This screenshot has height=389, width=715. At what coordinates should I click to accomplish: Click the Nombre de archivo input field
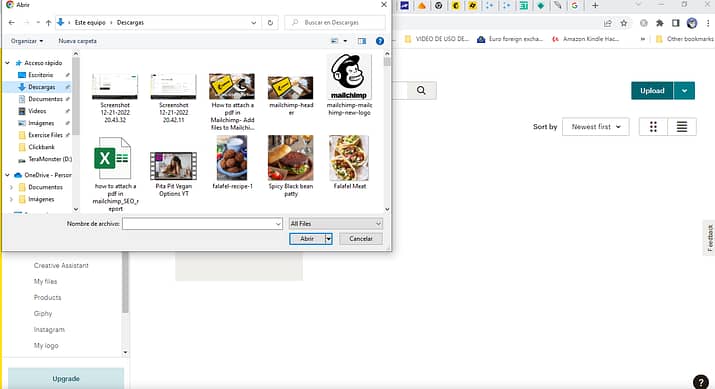(202, 224)
